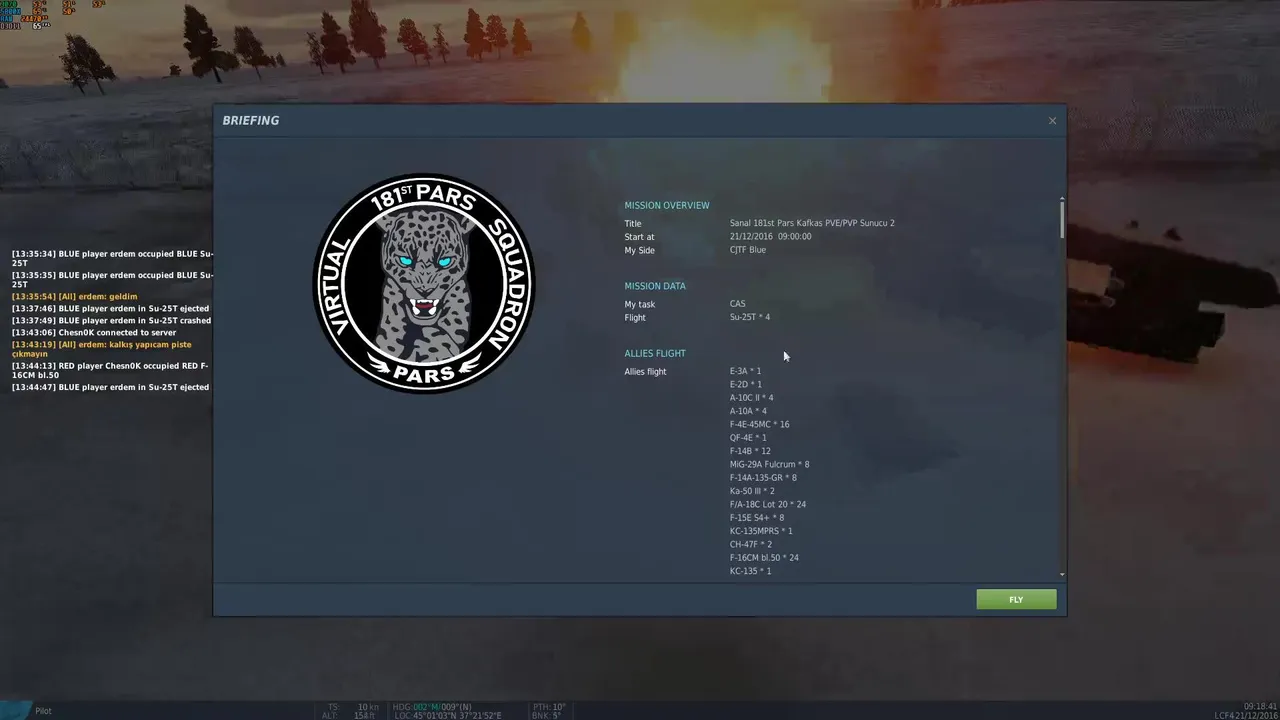
Task: Click the scrollbar up arrow in Briefing
Action: (x=1062, y=200)
